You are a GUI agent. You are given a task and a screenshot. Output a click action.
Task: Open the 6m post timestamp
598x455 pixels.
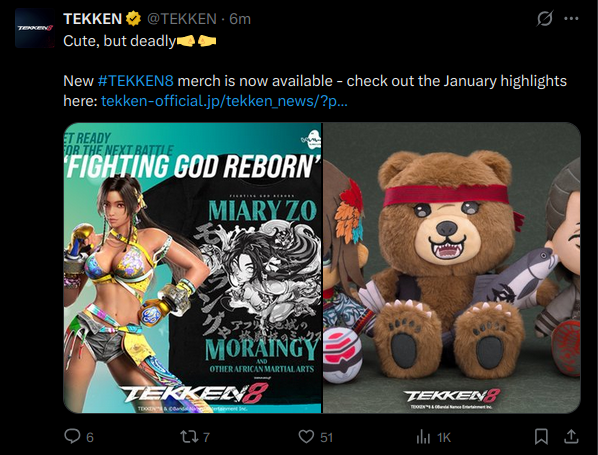pyautogui.click(x=240, y=19)
